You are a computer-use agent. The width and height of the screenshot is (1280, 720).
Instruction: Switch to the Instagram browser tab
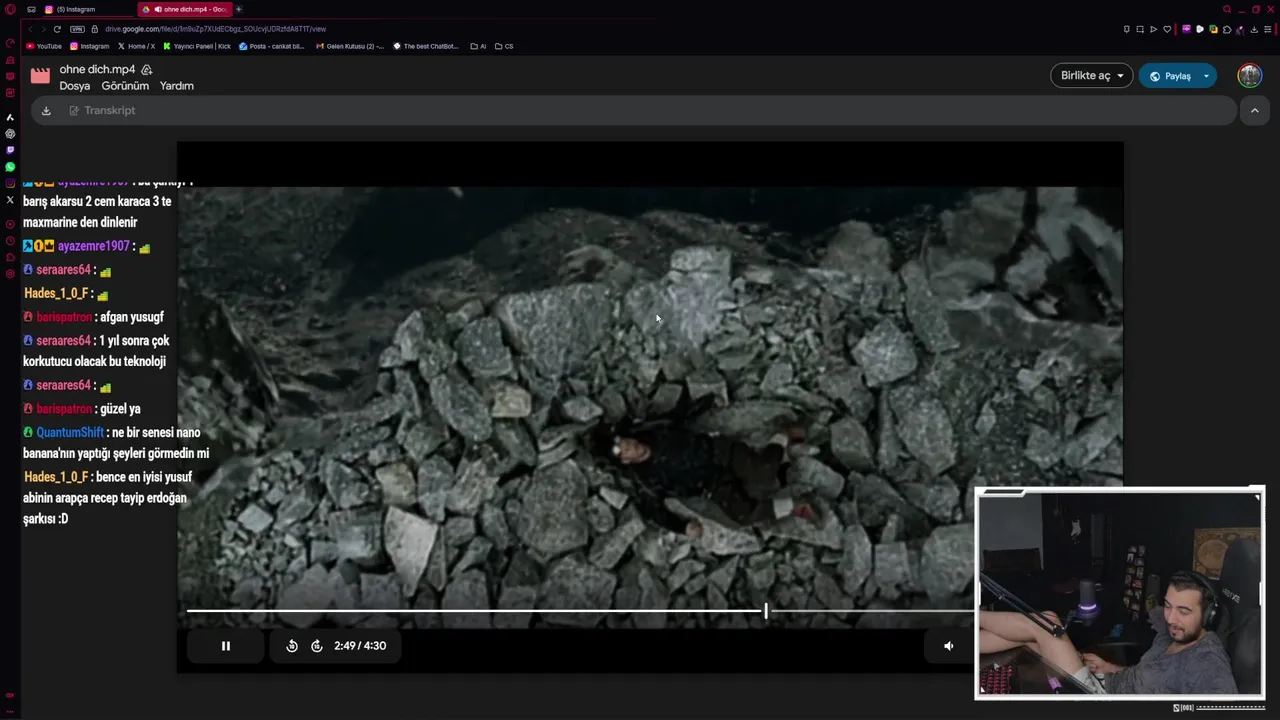[x=86, y=9]
